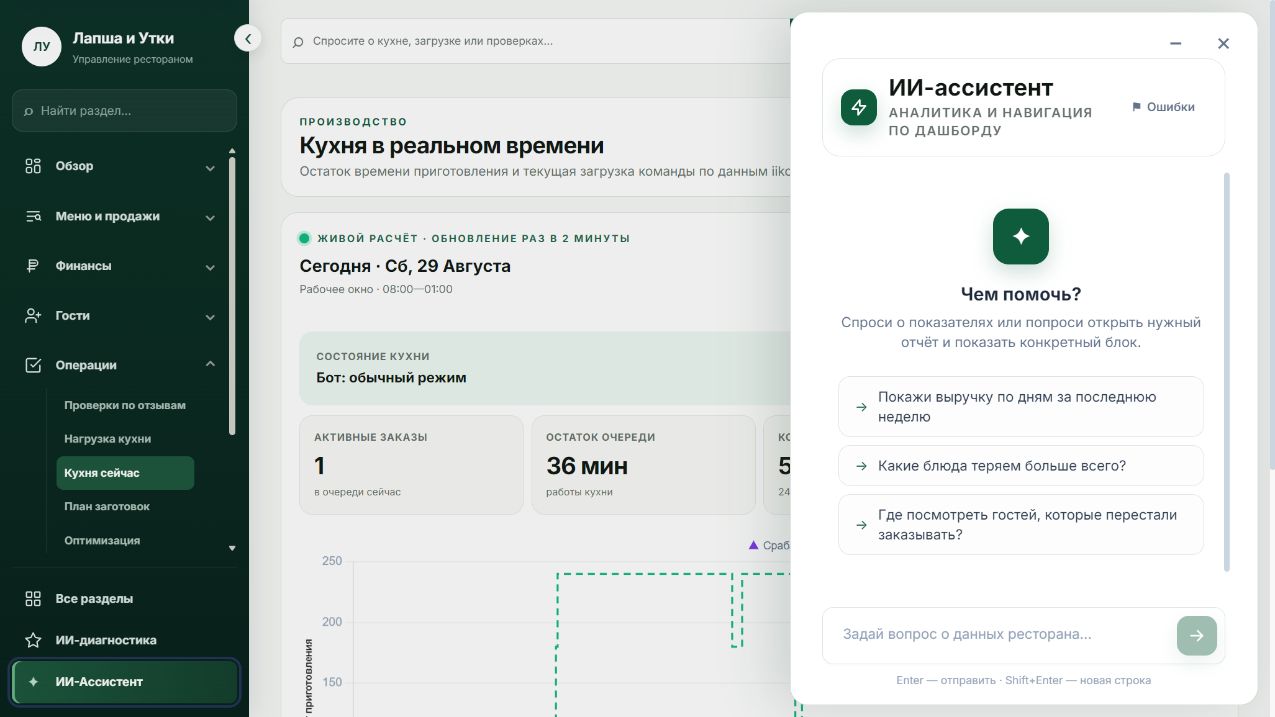This screenshot has width=1275, height=717.
Task: Click the search magnifier in top bar
Action: click(x=298, y=42)
